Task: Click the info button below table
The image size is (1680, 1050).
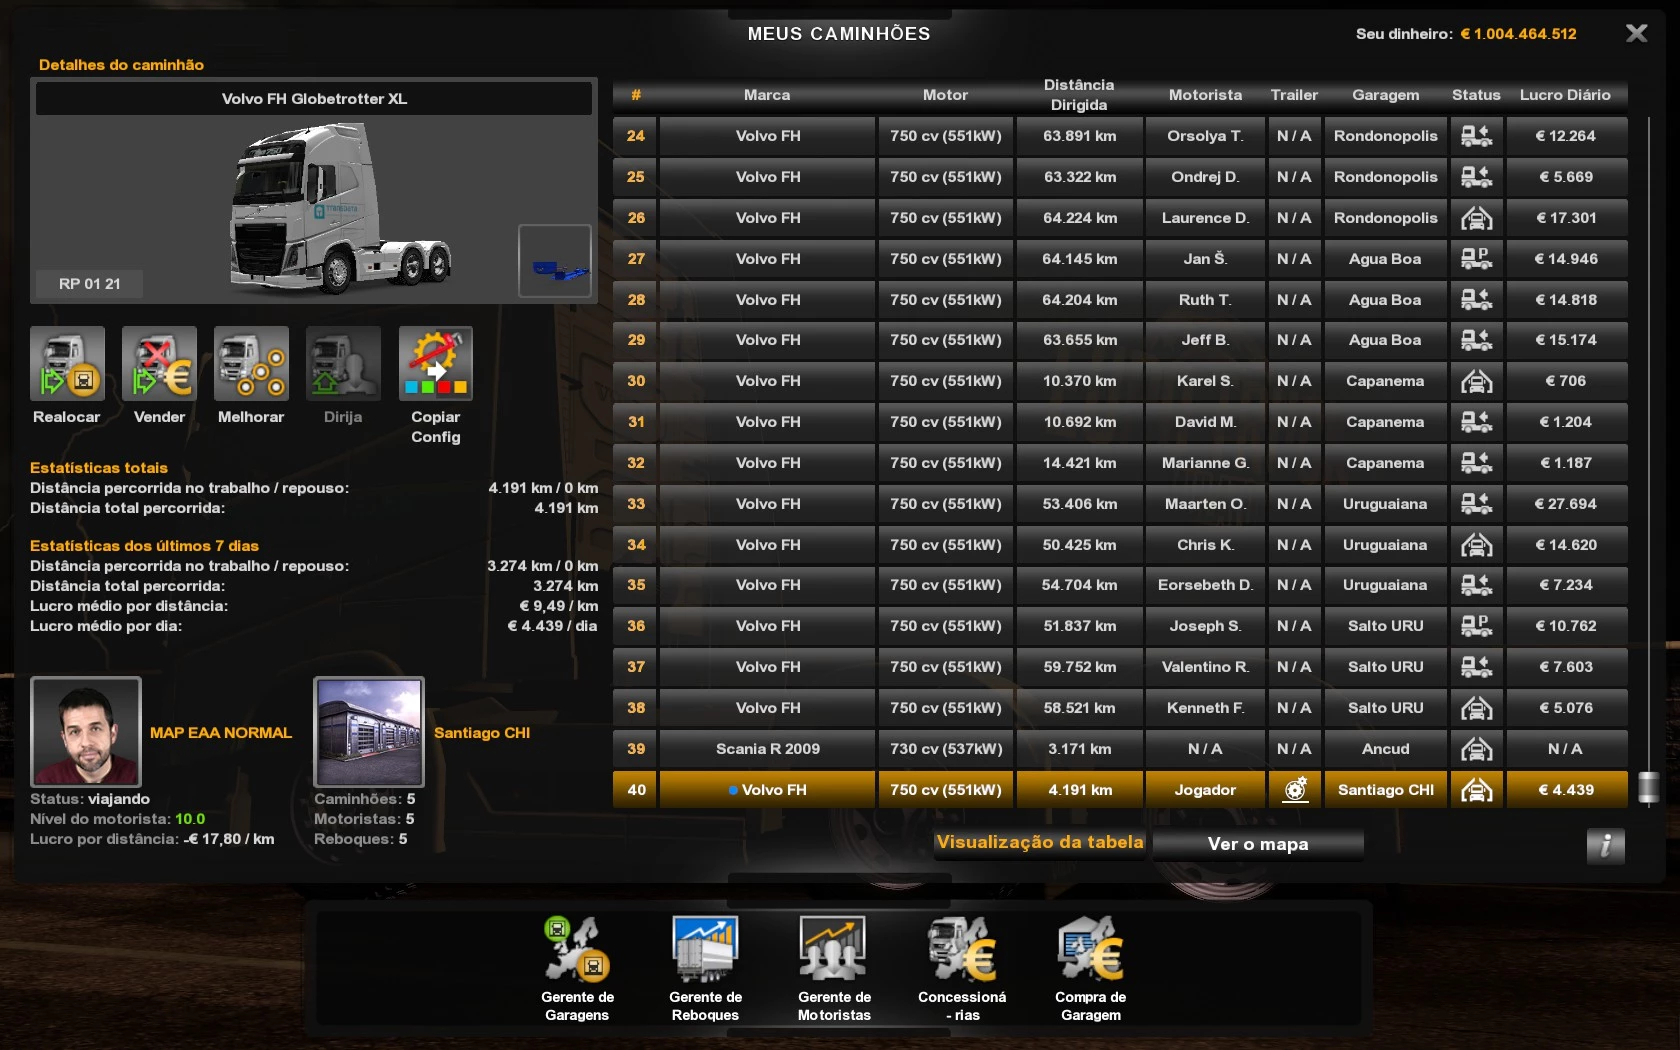Action: pyautogui.click(x=1605, y=846)
